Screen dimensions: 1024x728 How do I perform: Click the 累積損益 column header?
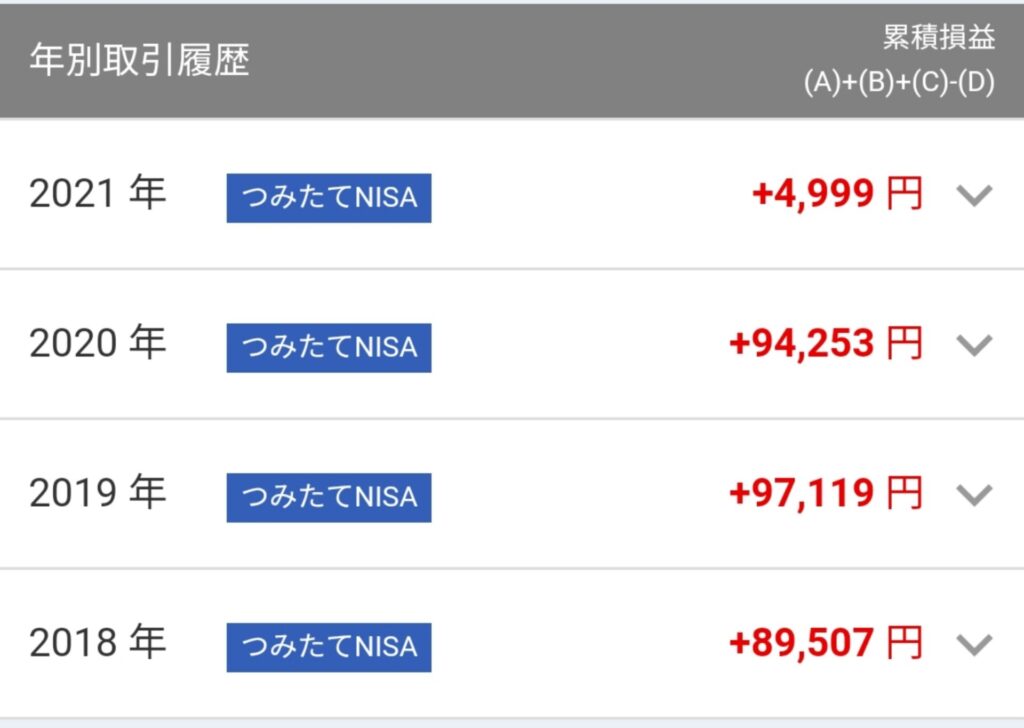pyautogui.click(x=938, y=37)
